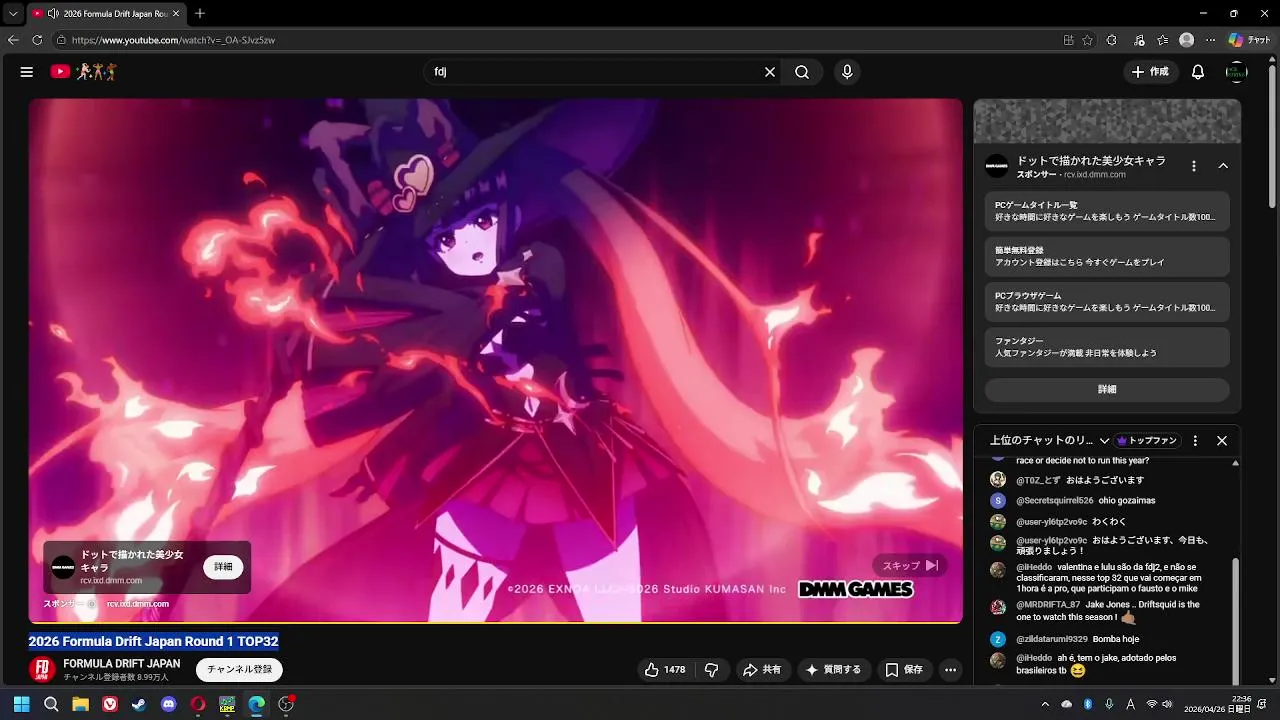Open the 上位のチャットのリプレイ dropdown
The height and width of the screenshot is (720, 1280).
1050,440
